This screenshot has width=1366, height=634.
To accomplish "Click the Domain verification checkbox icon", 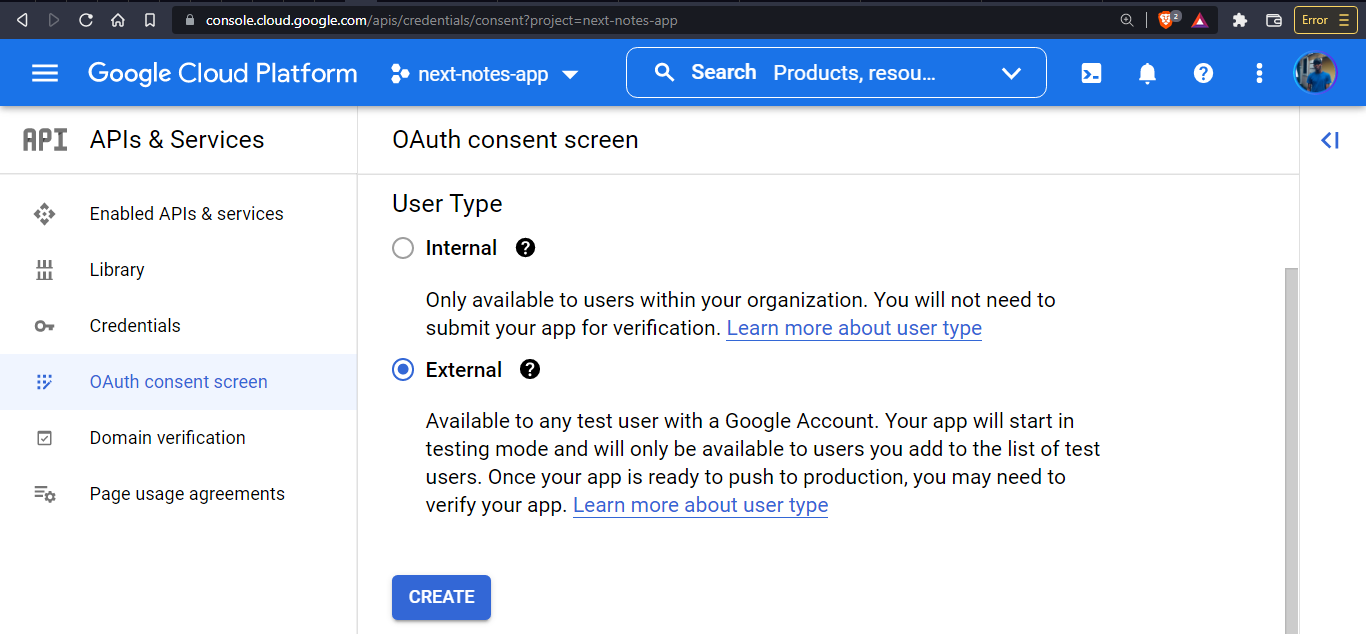I will (x=44, y=438).
